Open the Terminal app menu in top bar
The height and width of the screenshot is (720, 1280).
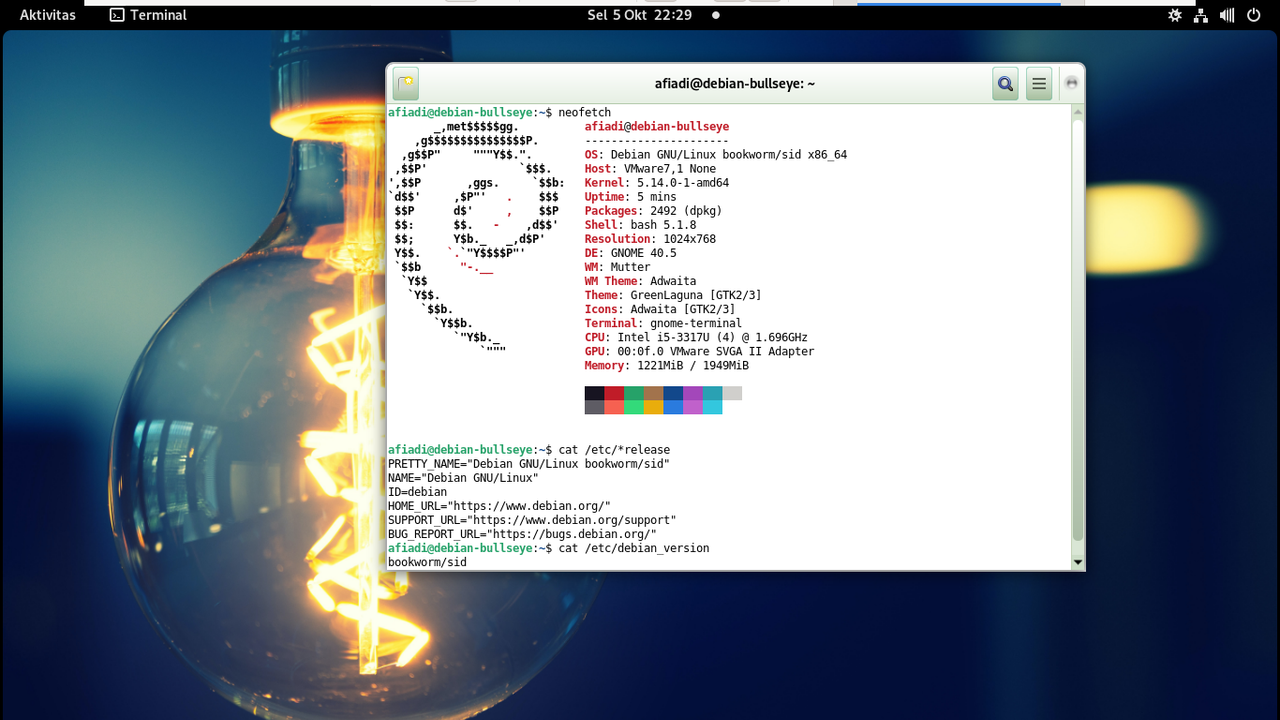click(148, 15)
